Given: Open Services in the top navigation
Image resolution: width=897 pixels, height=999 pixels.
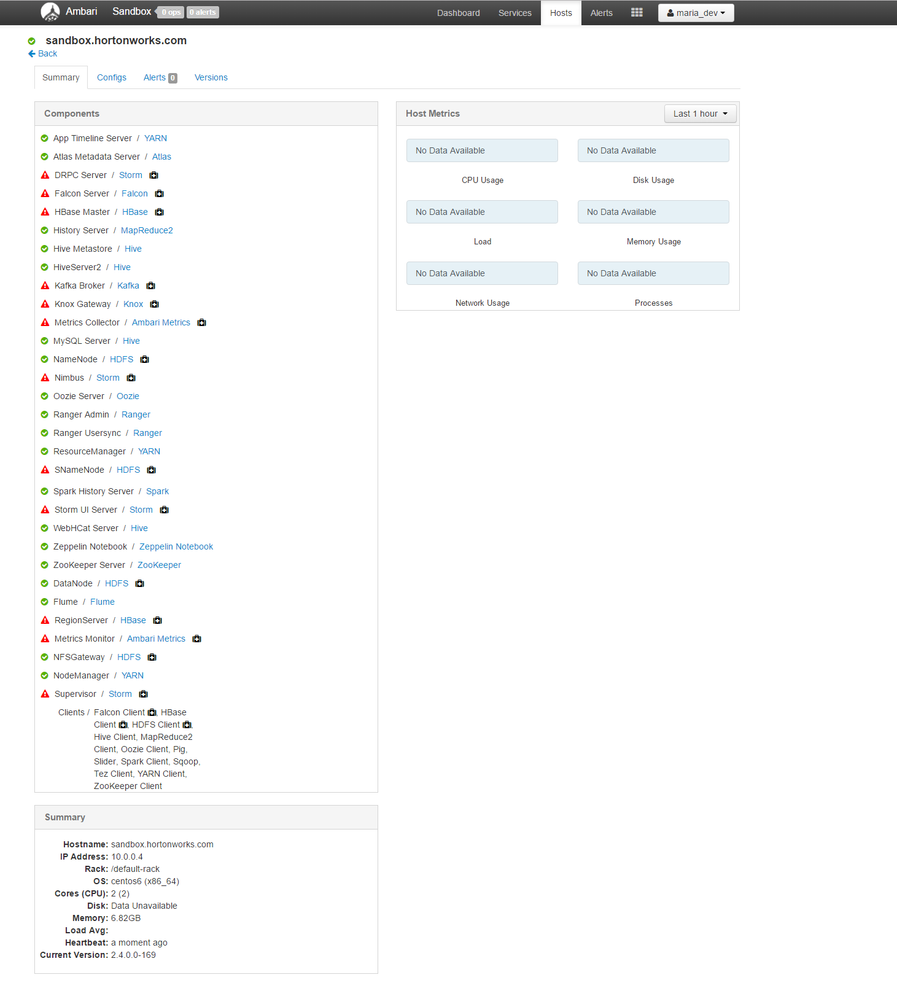Looking at the screenshot, I should tap(515, 13).
